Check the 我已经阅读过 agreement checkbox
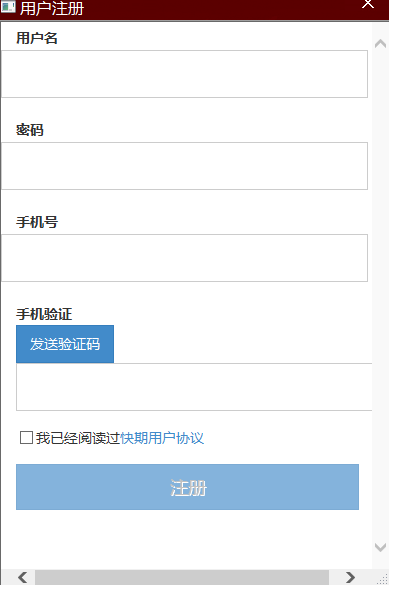The image size is (393, 589). tap(26, 438)
